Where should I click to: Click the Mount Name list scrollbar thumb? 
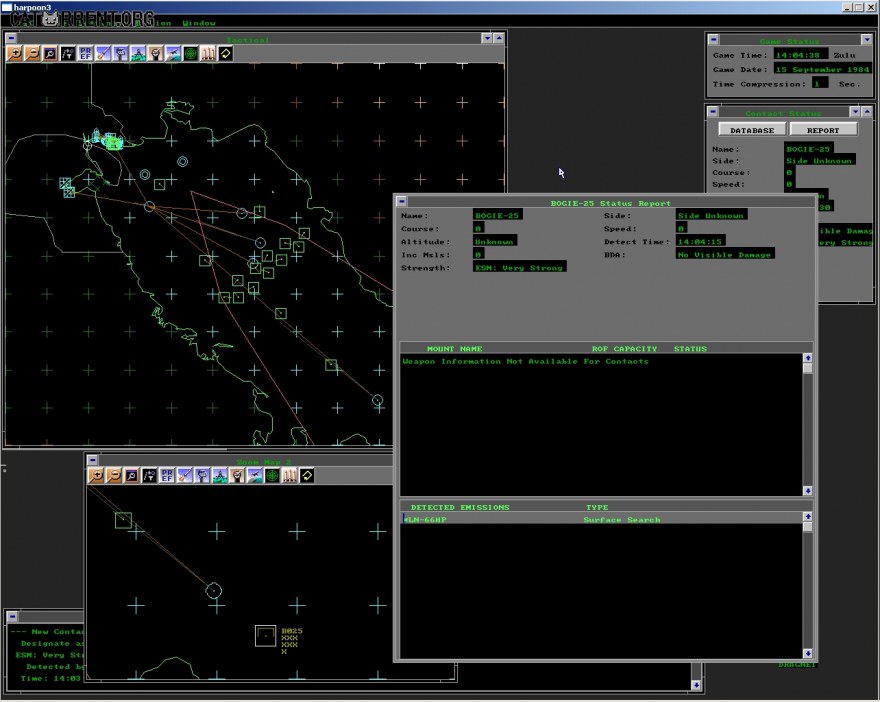pyautogui.click(x=808, y=368)
